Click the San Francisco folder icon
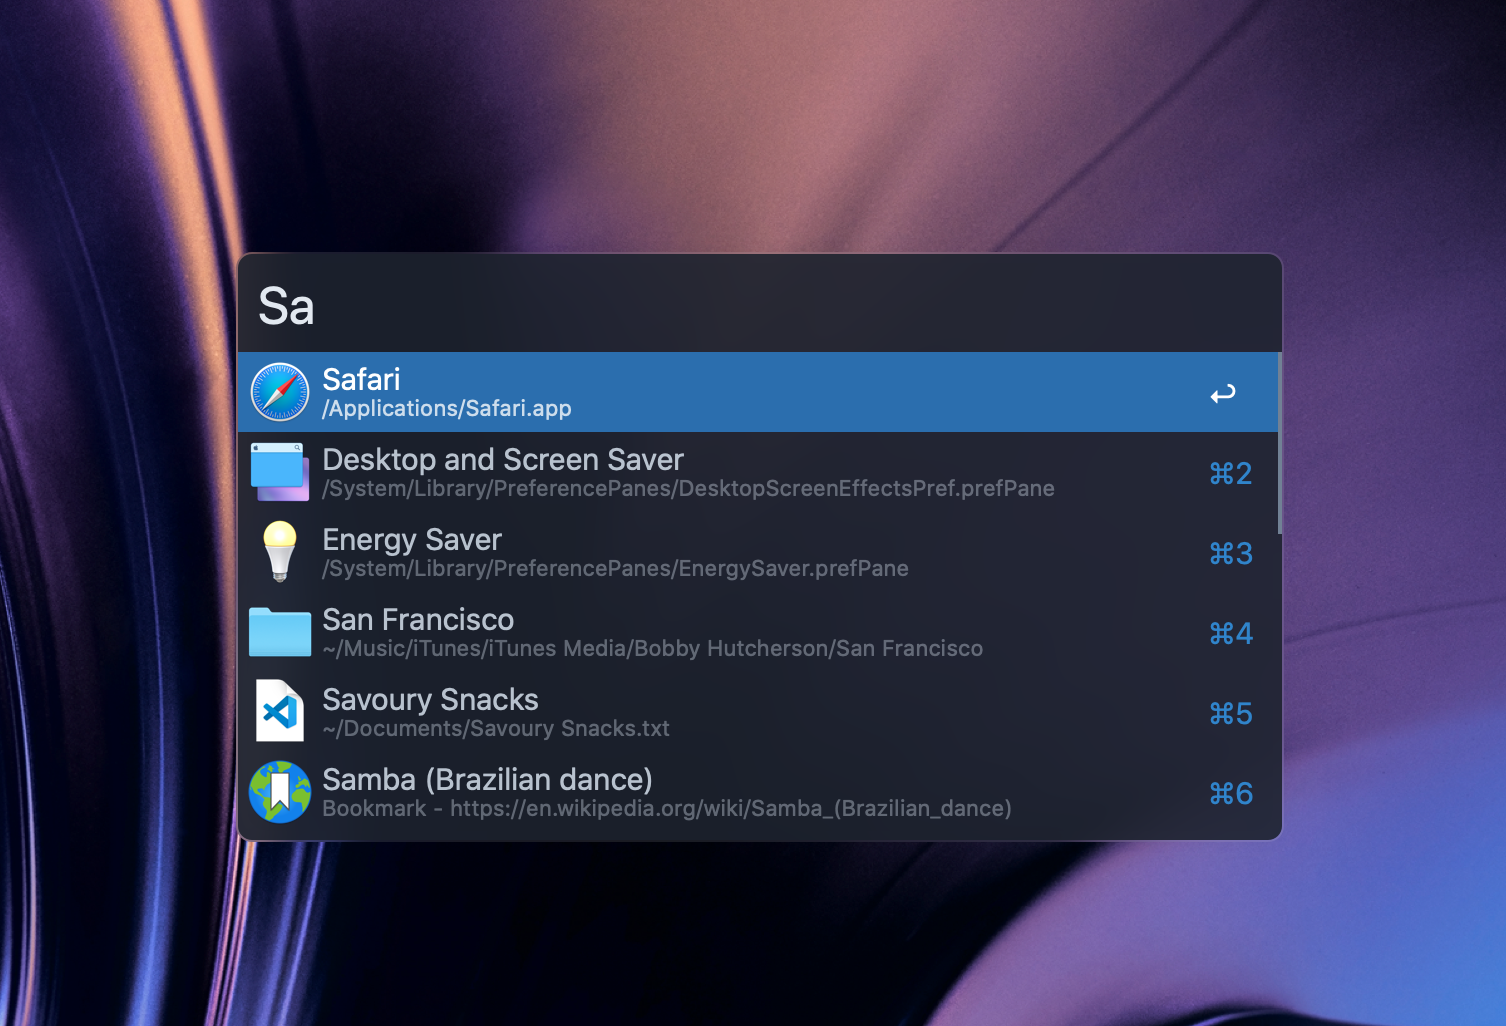The height and width of the screenshot is (1026, 1506). 280,632
